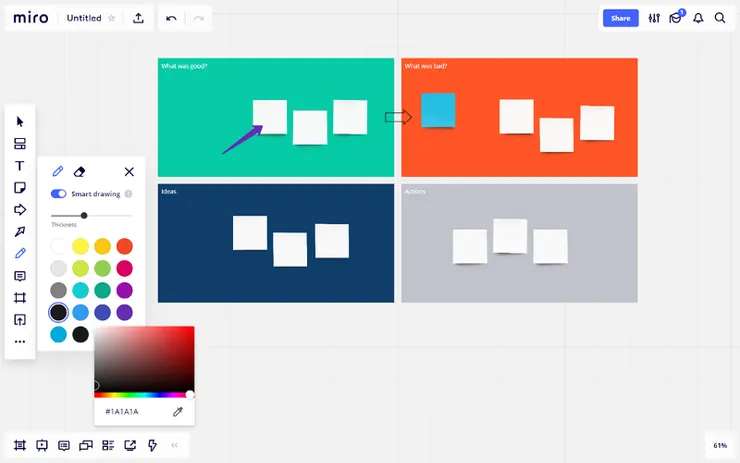The width and height of the screenshot is (740, 463).
Task: Star the Untitled board
Action: pos(111,18)
